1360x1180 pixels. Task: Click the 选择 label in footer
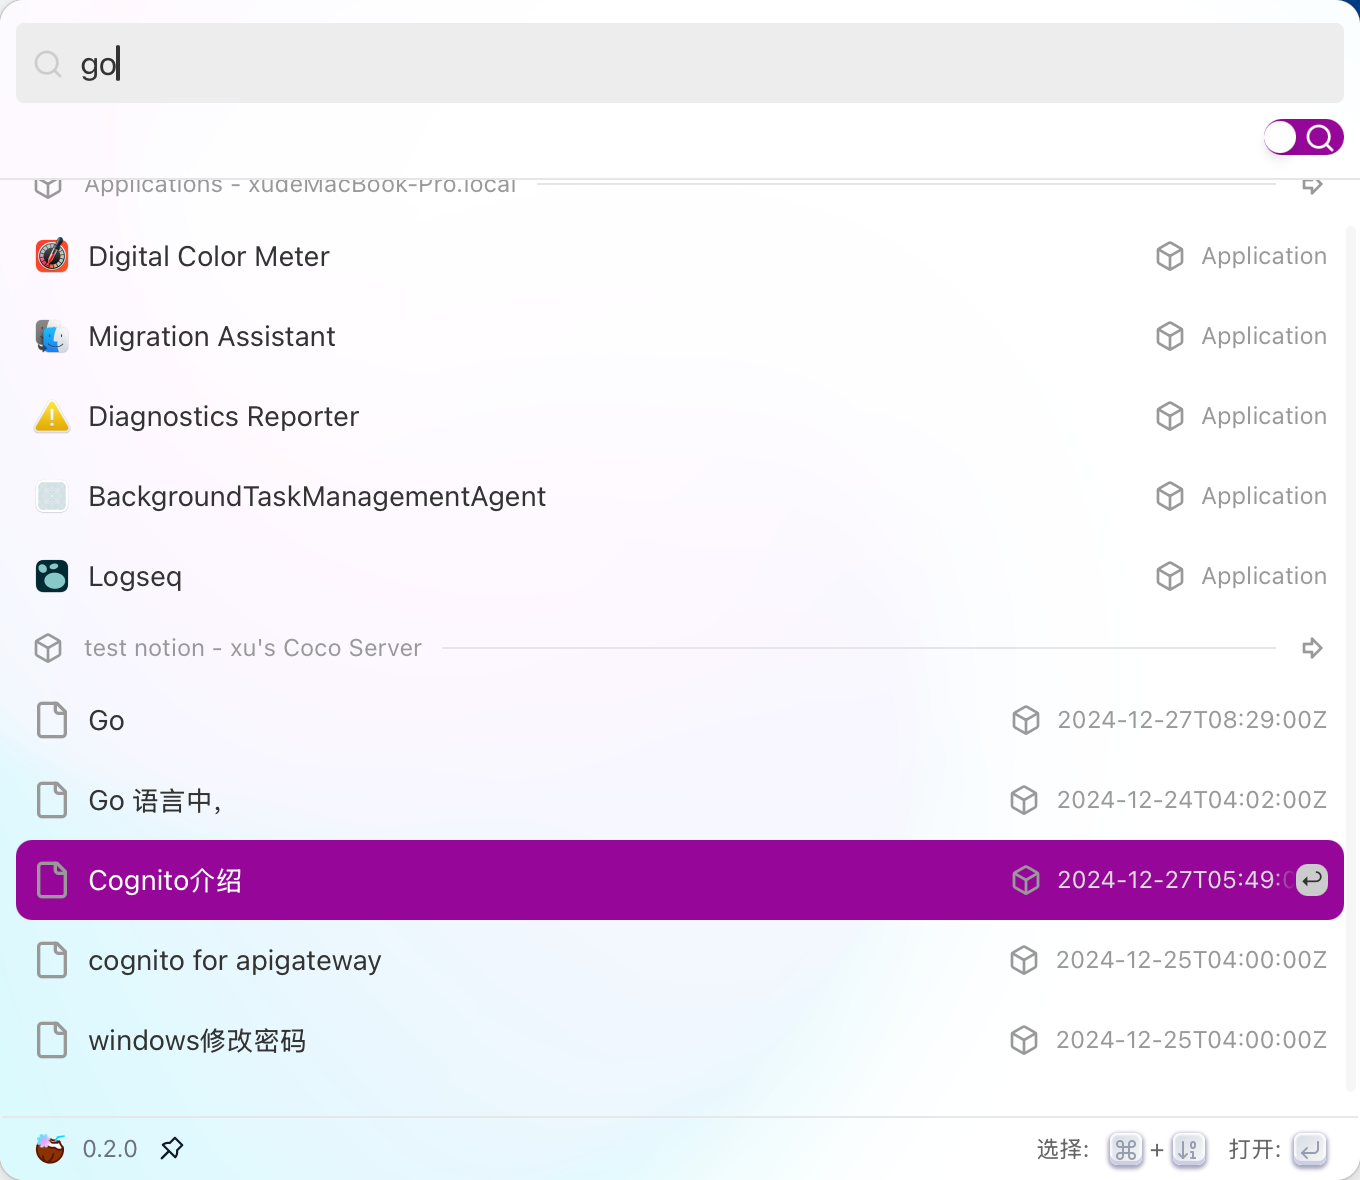(1062, 1150)
